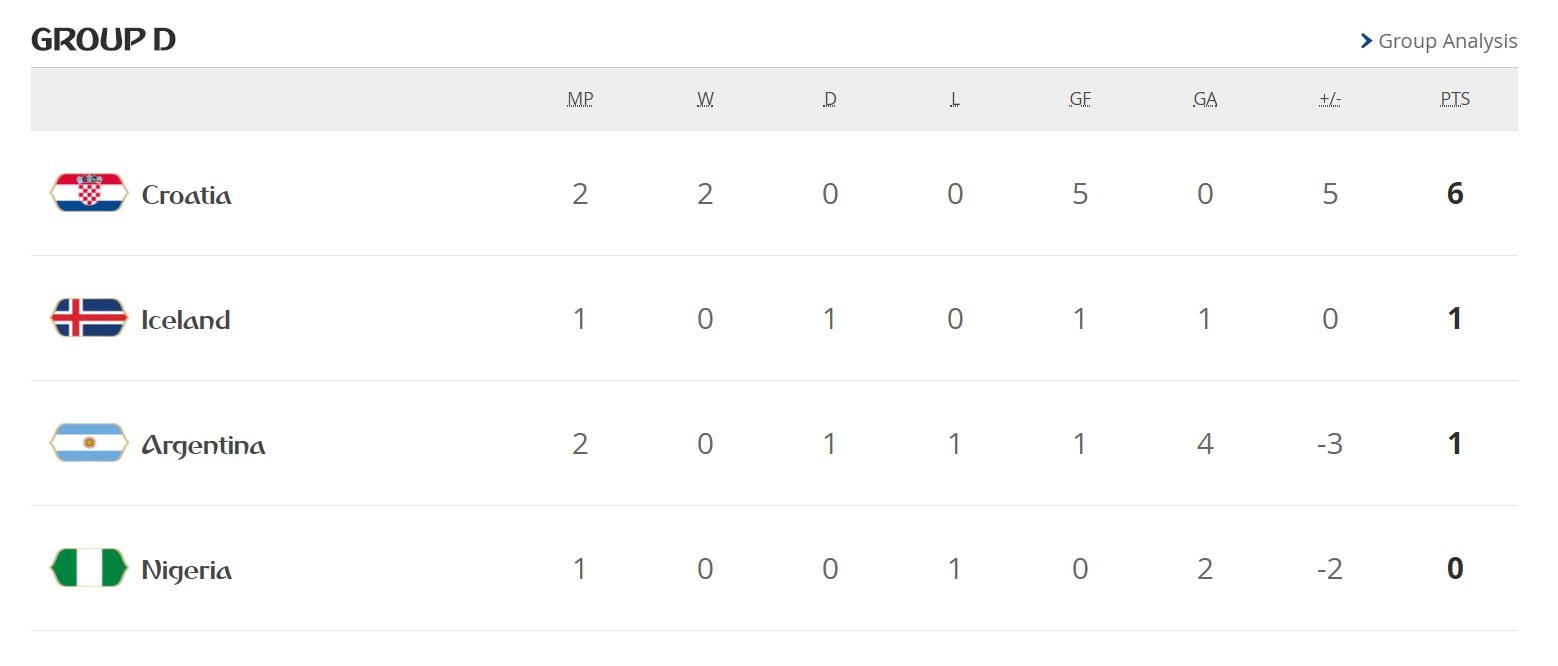1558x666 pixels.
Task: Click the W column header
Action: click(x=705, y=99)
